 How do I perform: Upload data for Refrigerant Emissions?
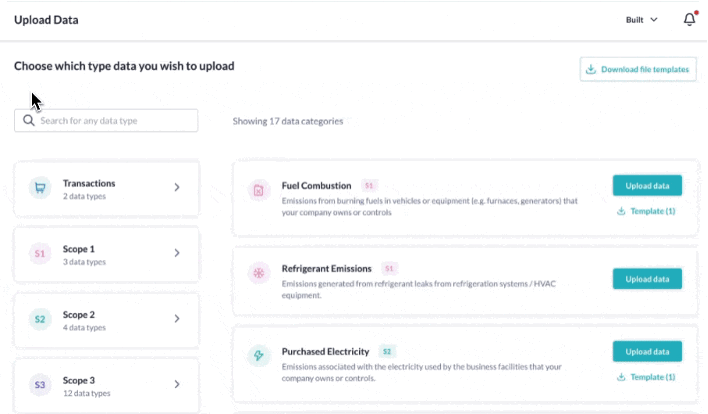click(647, 279)
